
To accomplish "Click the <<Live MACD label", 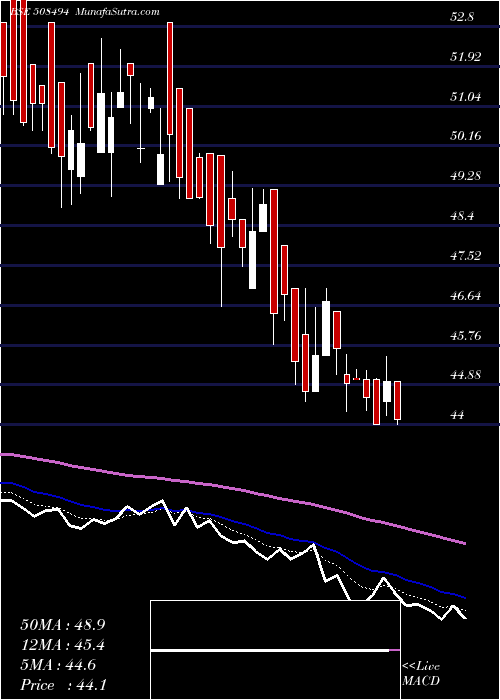I will (x=421, y=674).
